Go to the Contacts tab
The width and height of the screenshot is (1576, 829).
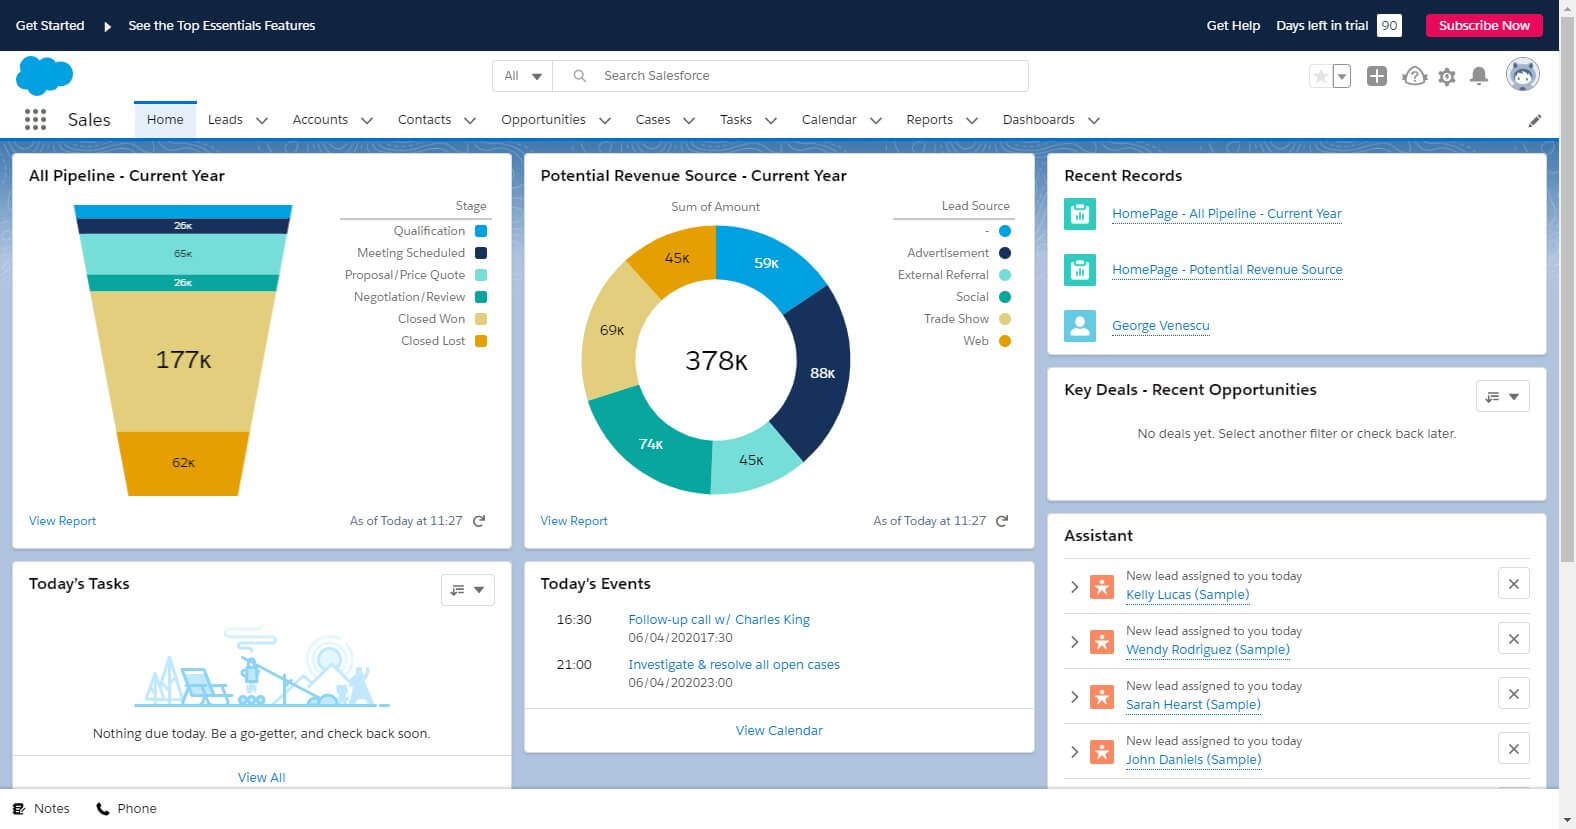(424, 120)
